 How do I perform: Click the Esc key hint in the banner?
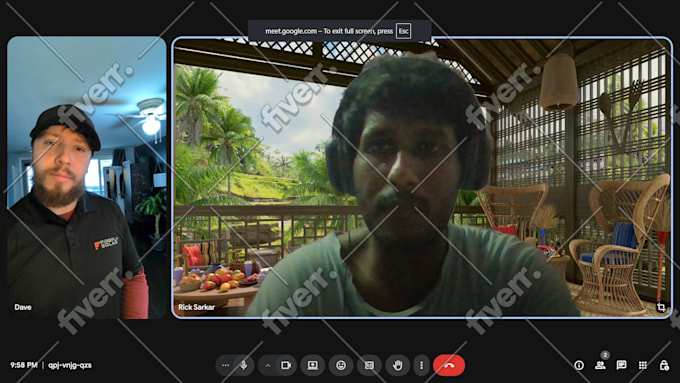coord(403,31)
